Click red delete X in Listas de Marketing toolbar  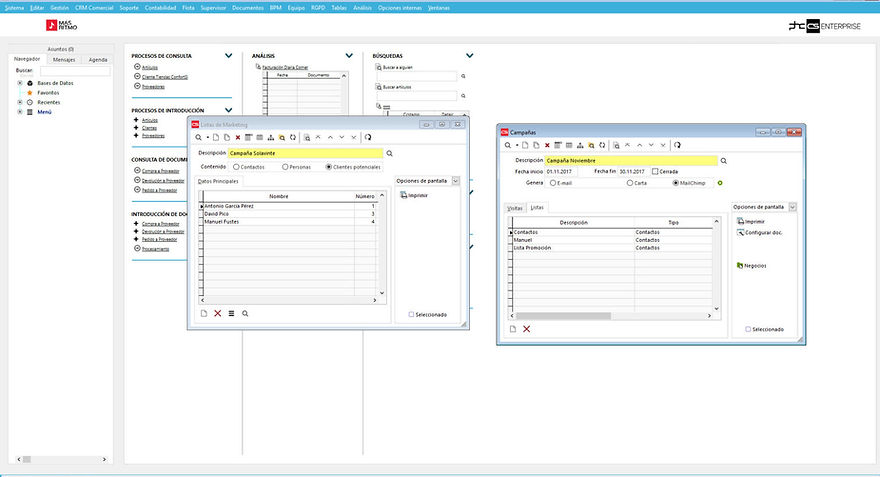pos(238,137)
